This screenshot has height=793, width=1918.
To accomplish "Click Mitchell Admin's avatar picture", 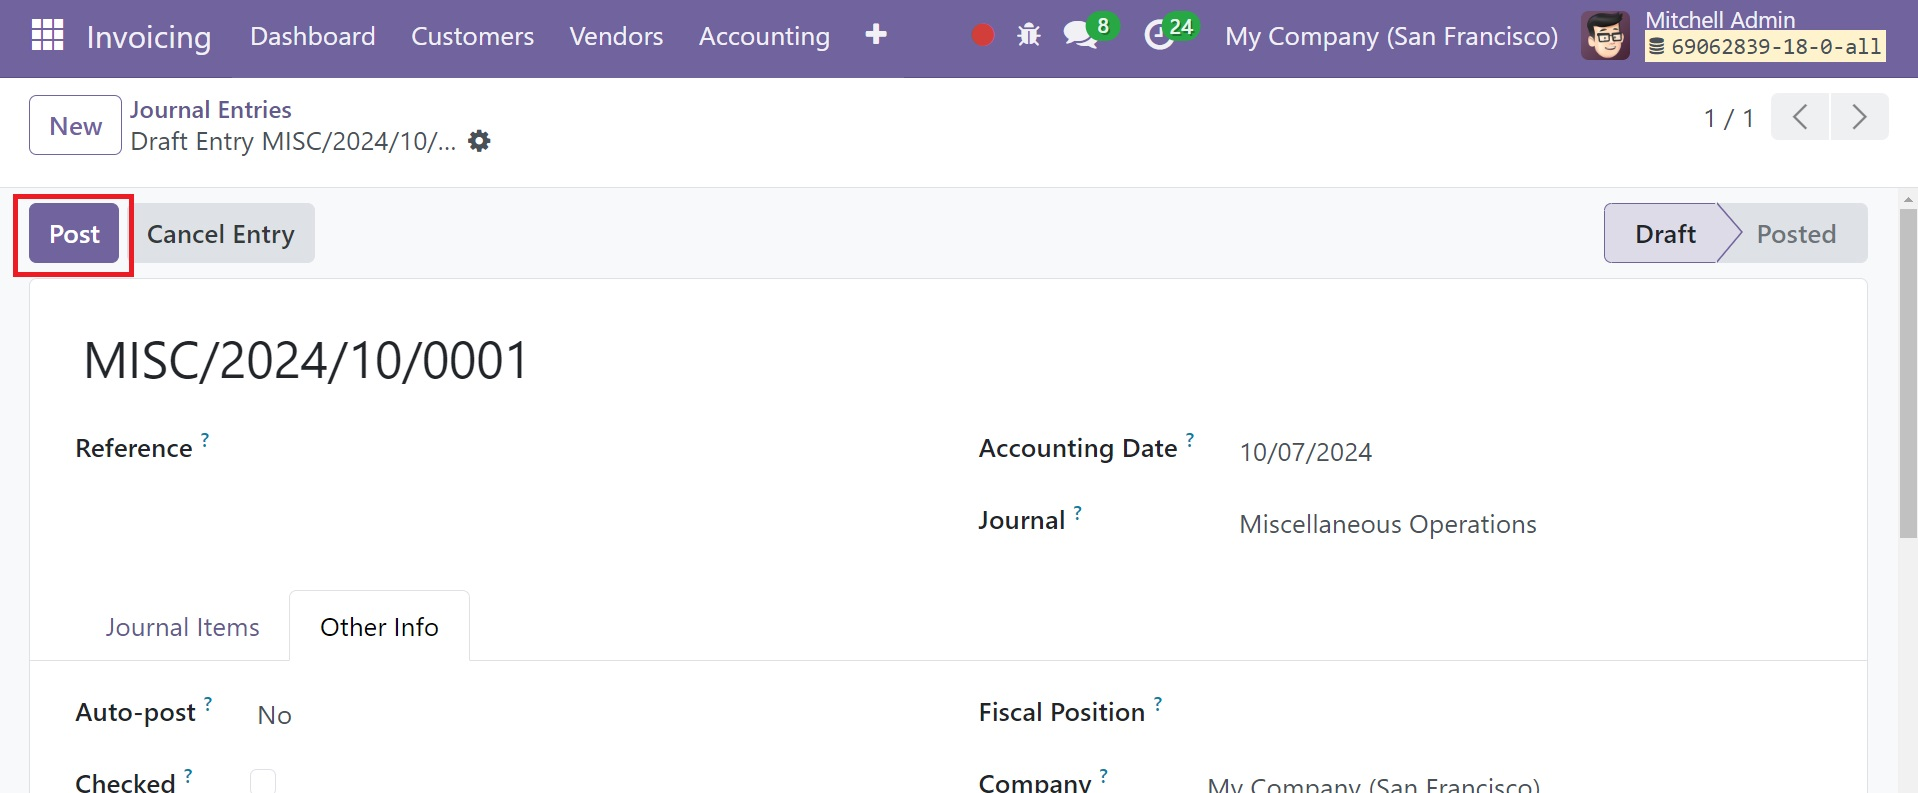I will [x=1605, y=36].
